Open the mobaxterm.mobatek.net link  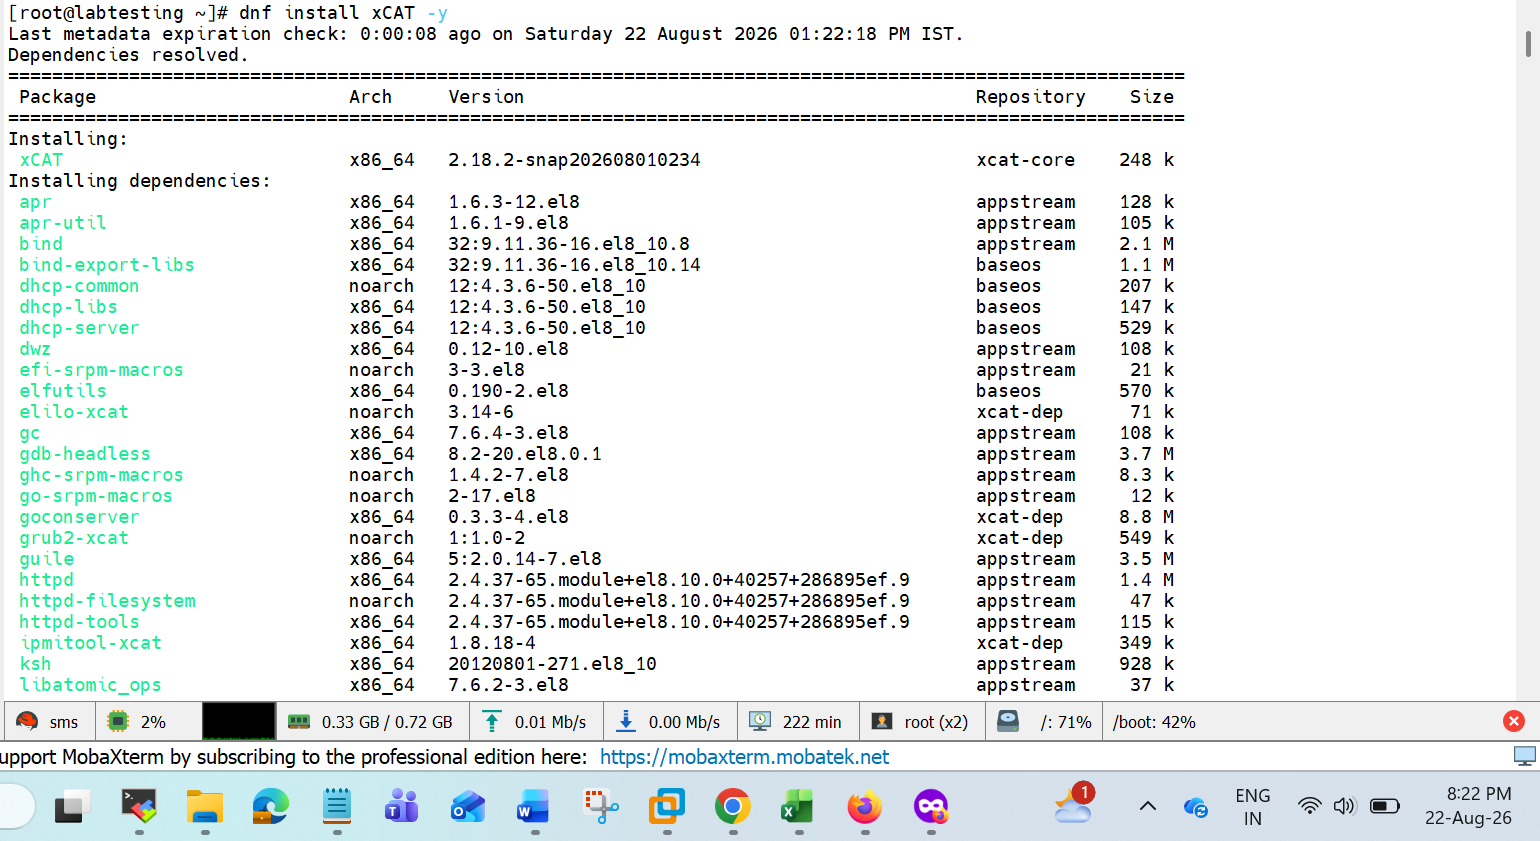[x=744, y=757]
